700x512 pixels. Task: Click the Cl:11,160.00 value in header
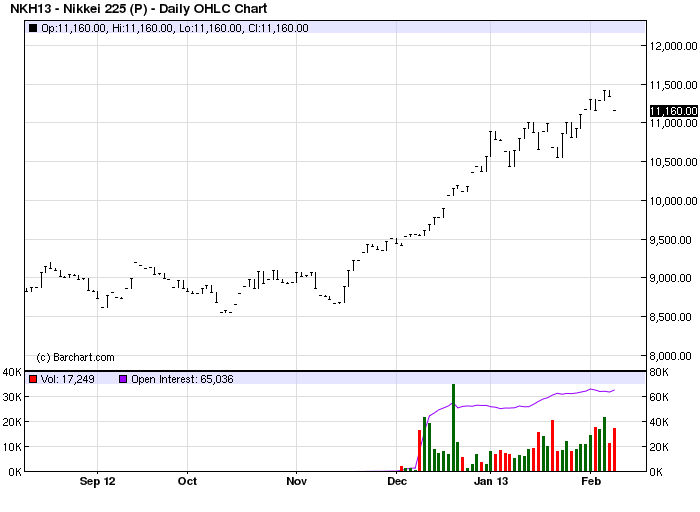pyautogui.click(x=278, y=28)
